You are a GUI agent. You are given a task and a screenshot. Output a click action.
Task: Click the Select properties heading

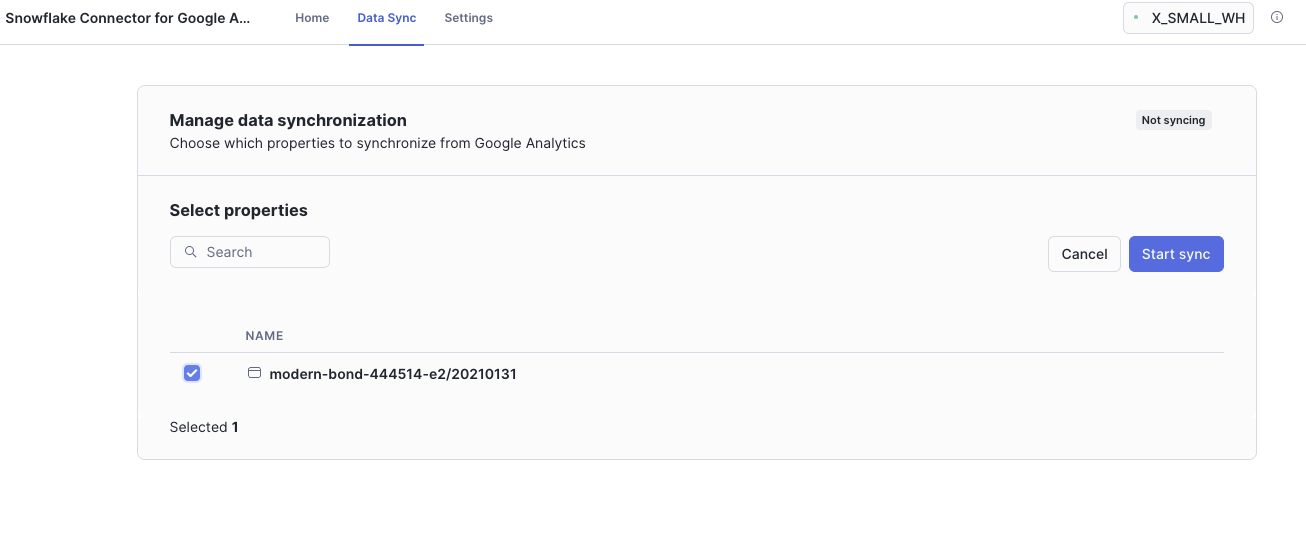tap(239, 210)
